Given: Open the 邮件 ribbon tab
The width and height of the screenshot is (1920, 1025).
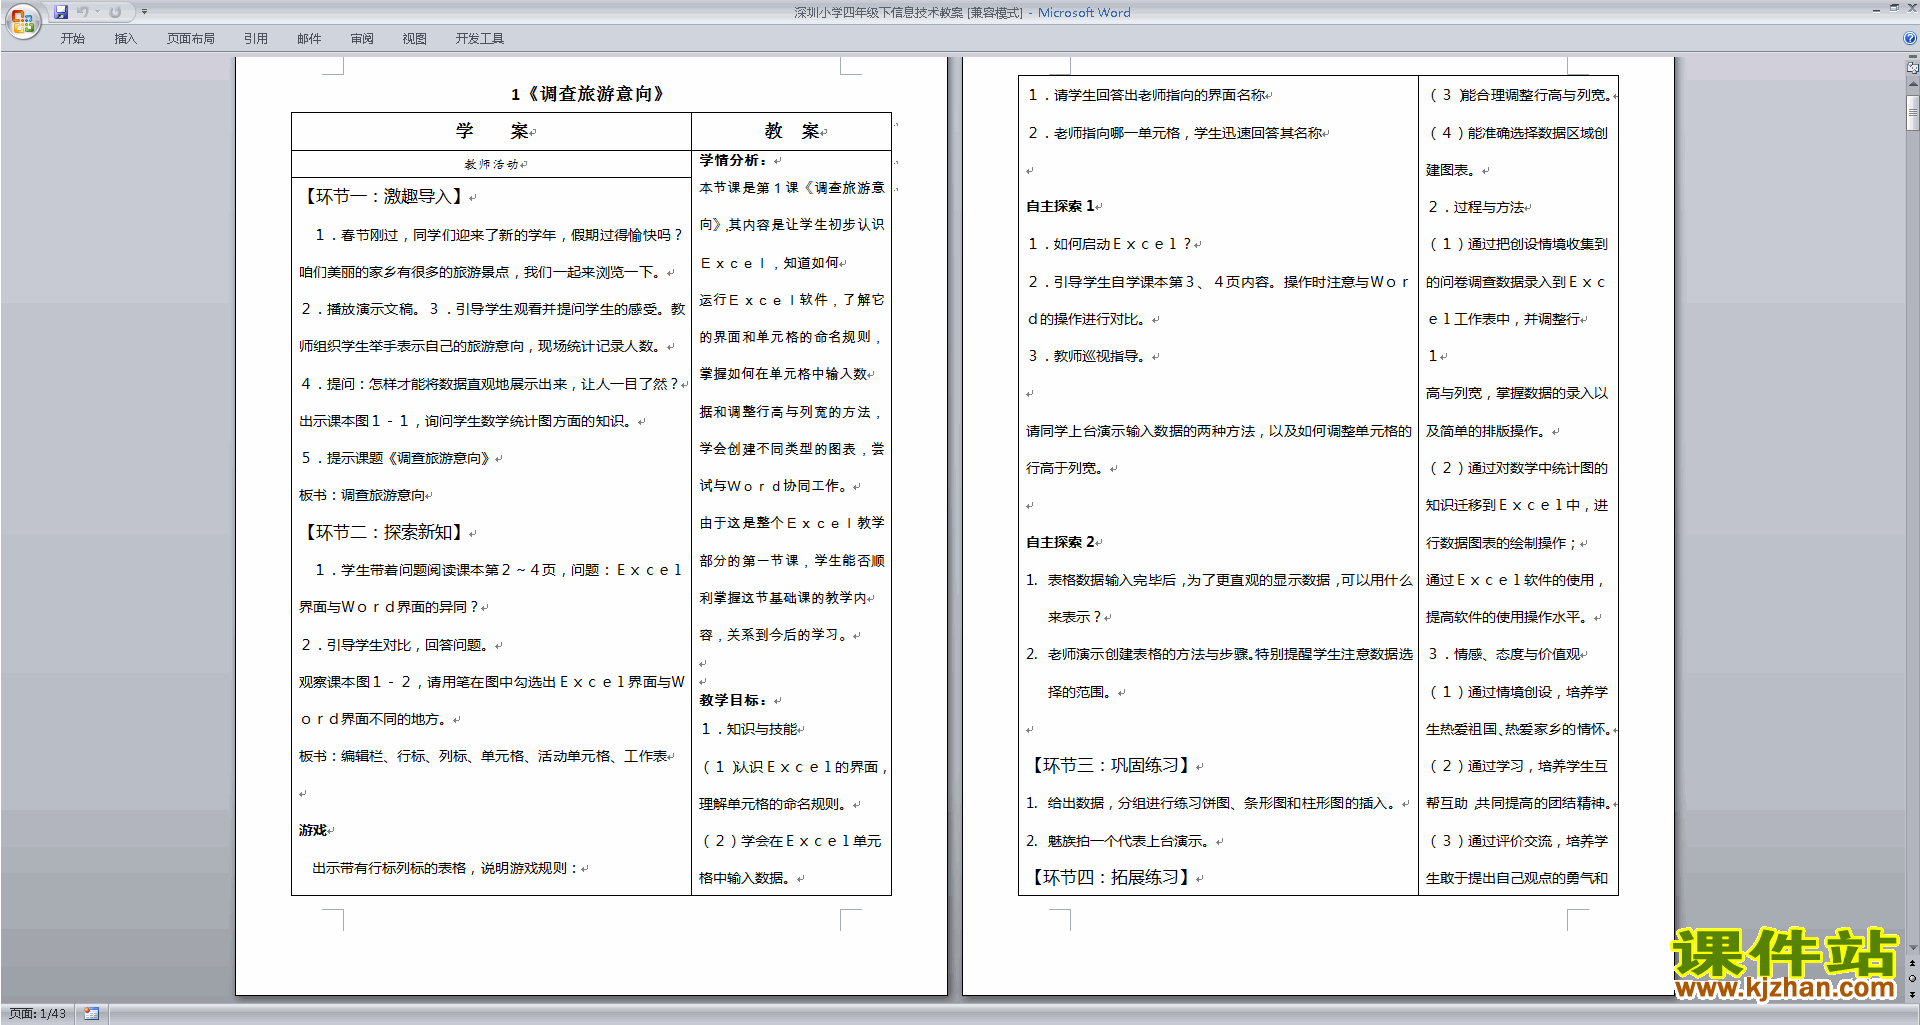Looking at the screenshot, I should (309, 39).
